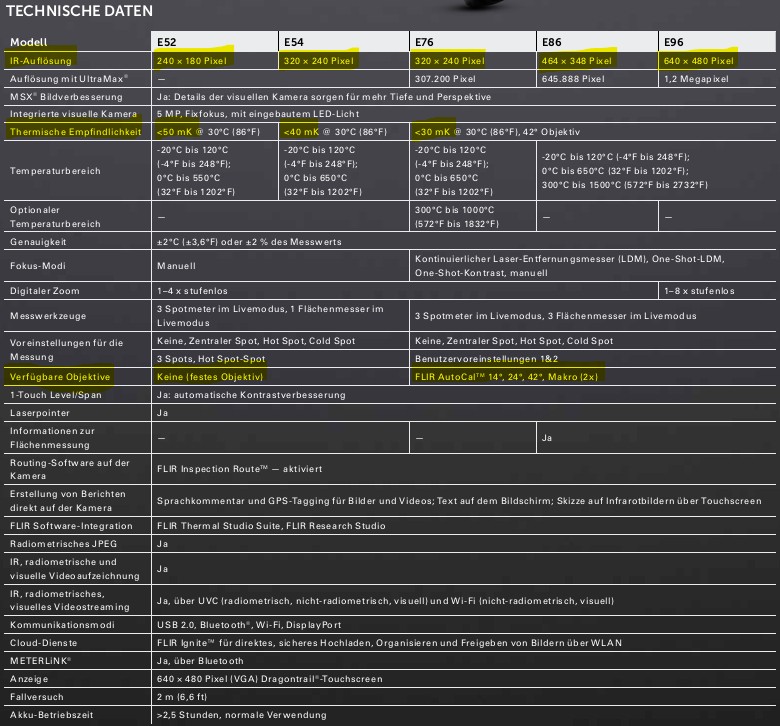Select the E52 model column header
Screen dimensions: 780x726
[x=167, y=43]
